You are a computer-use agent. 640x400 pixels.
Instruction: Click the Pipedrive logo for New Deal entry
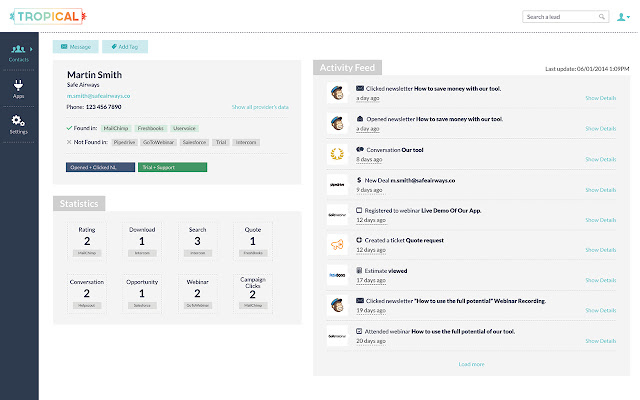click(x=337, y=184)
